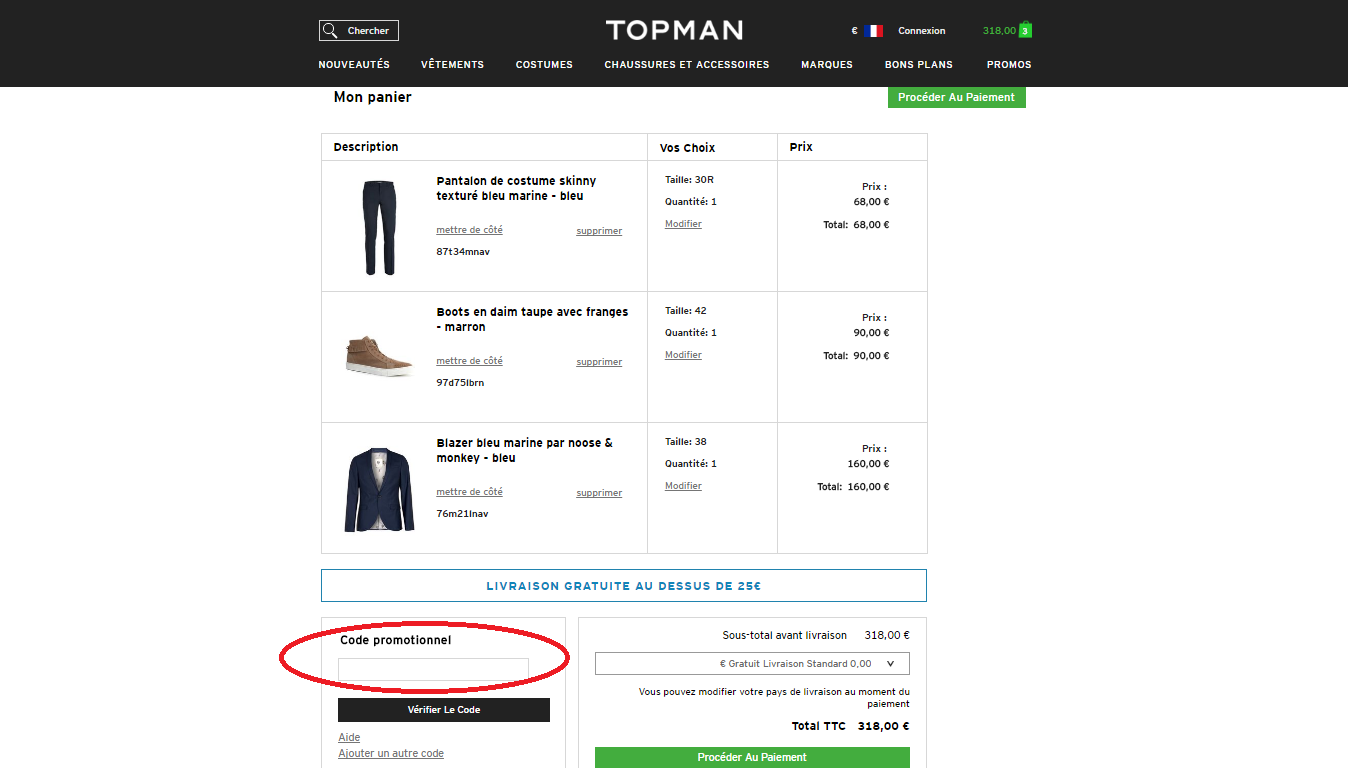Click Ajouter un autre code link
This screenshot has width=1348, height=770.
click(391, 754)
